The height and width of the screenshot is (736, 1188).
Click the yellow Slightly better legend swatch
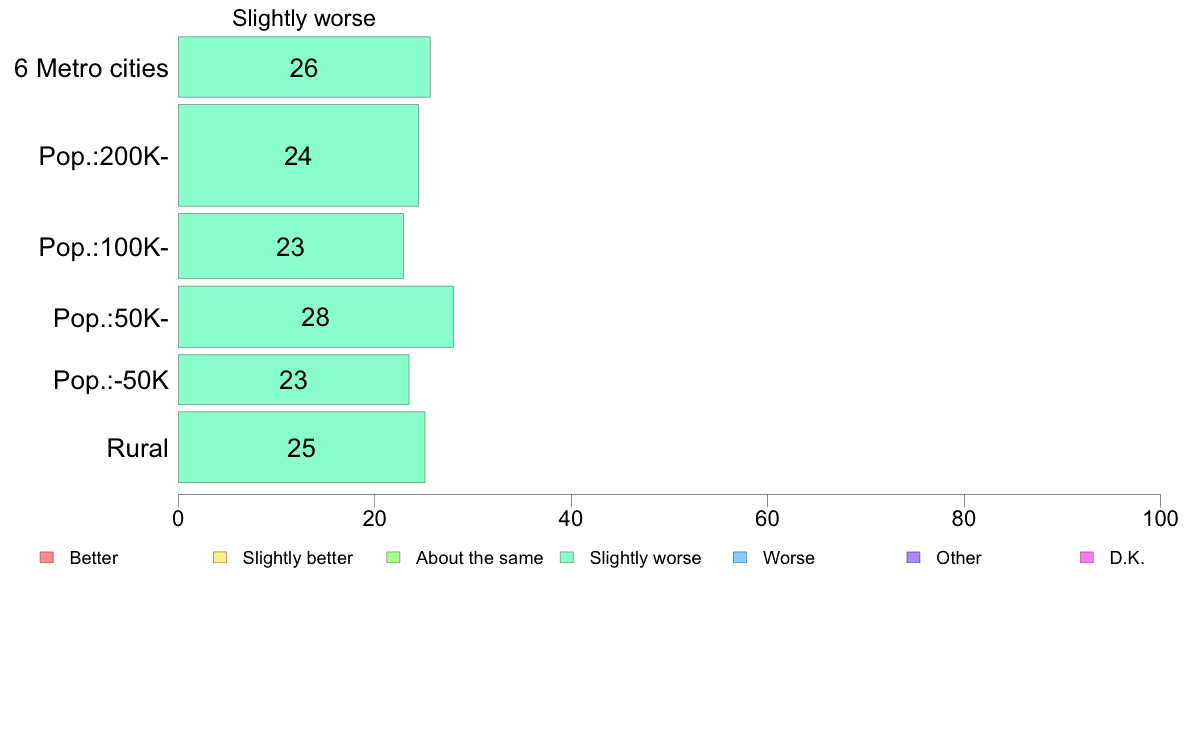tap(220, 558)
